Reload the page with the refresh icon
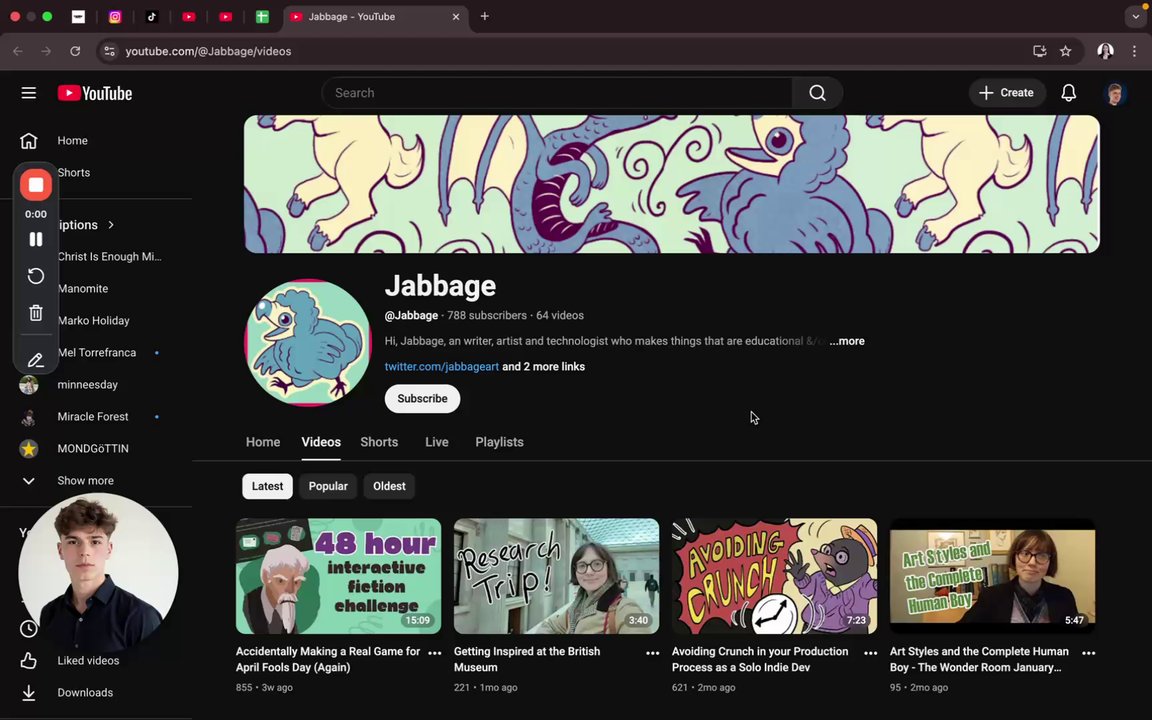 (x=75, y=51)
